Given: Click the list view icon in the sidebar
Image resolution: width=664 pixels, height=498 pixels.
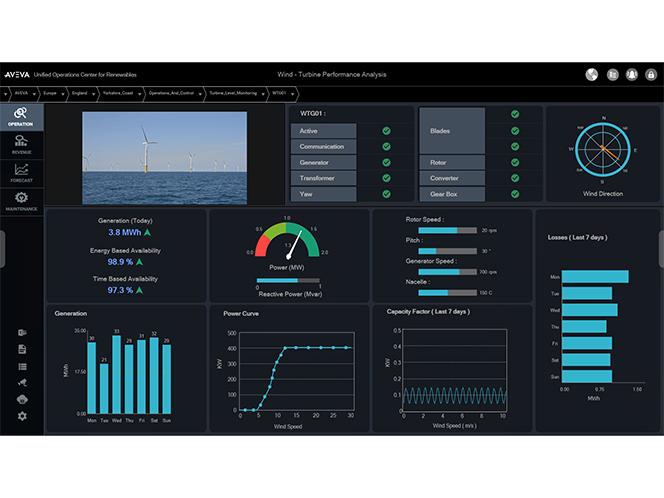Looking at the screenshot, I should tap(22, 366).
